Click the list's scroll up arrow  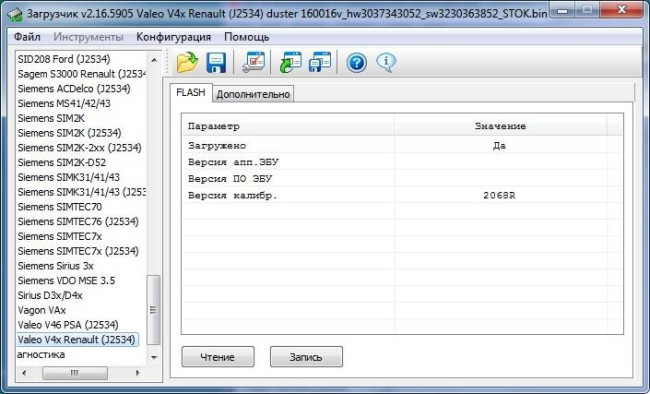tap(154, 60)
